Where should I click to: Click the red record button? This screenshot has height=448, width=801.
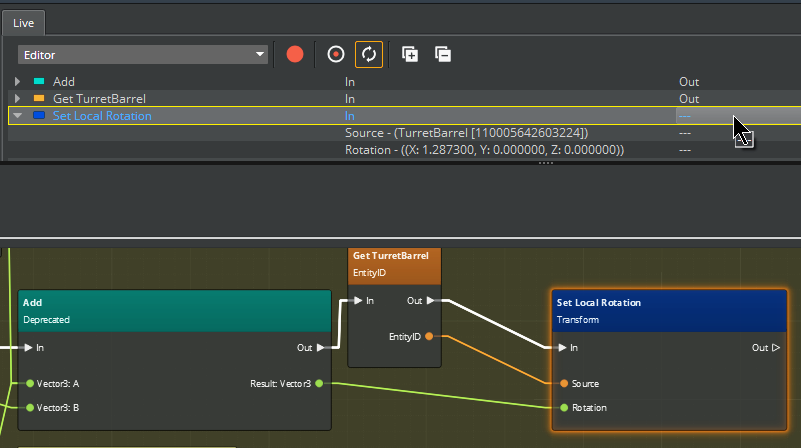(295, 54)
